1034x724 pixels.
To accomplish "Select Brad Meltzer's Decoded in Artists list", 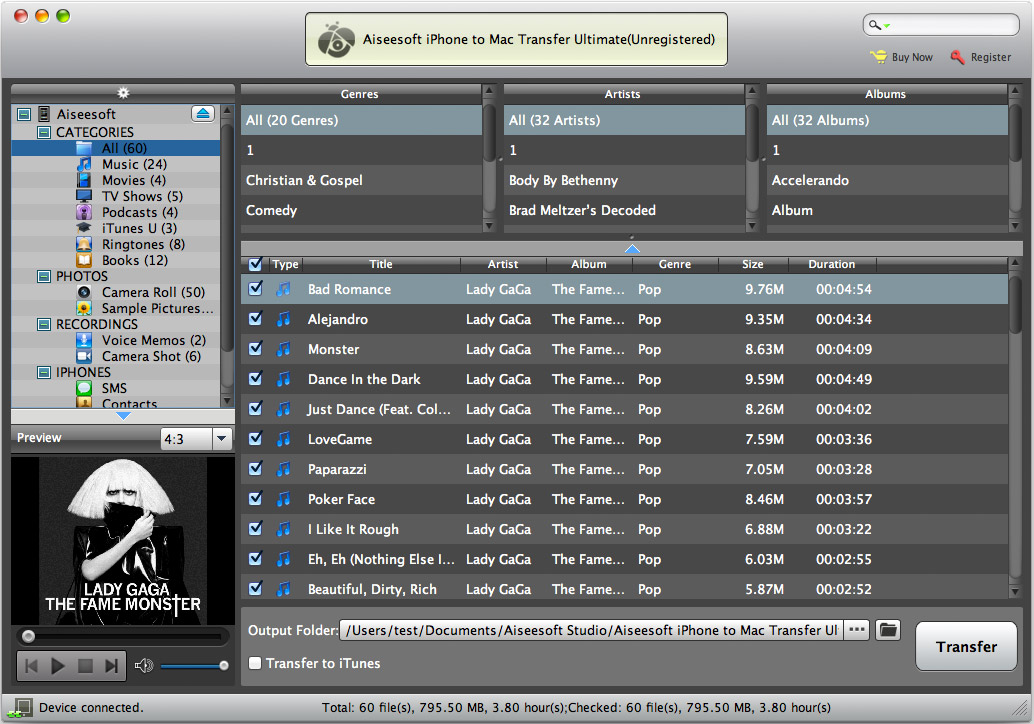I will pos(582,210).
